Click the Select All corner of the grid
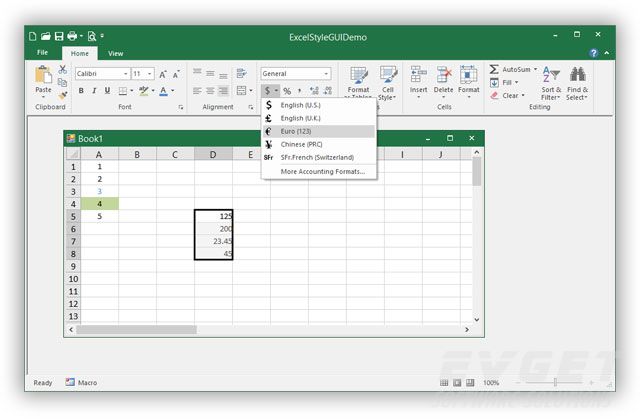The image size is (640, 420). pos(73,154)
